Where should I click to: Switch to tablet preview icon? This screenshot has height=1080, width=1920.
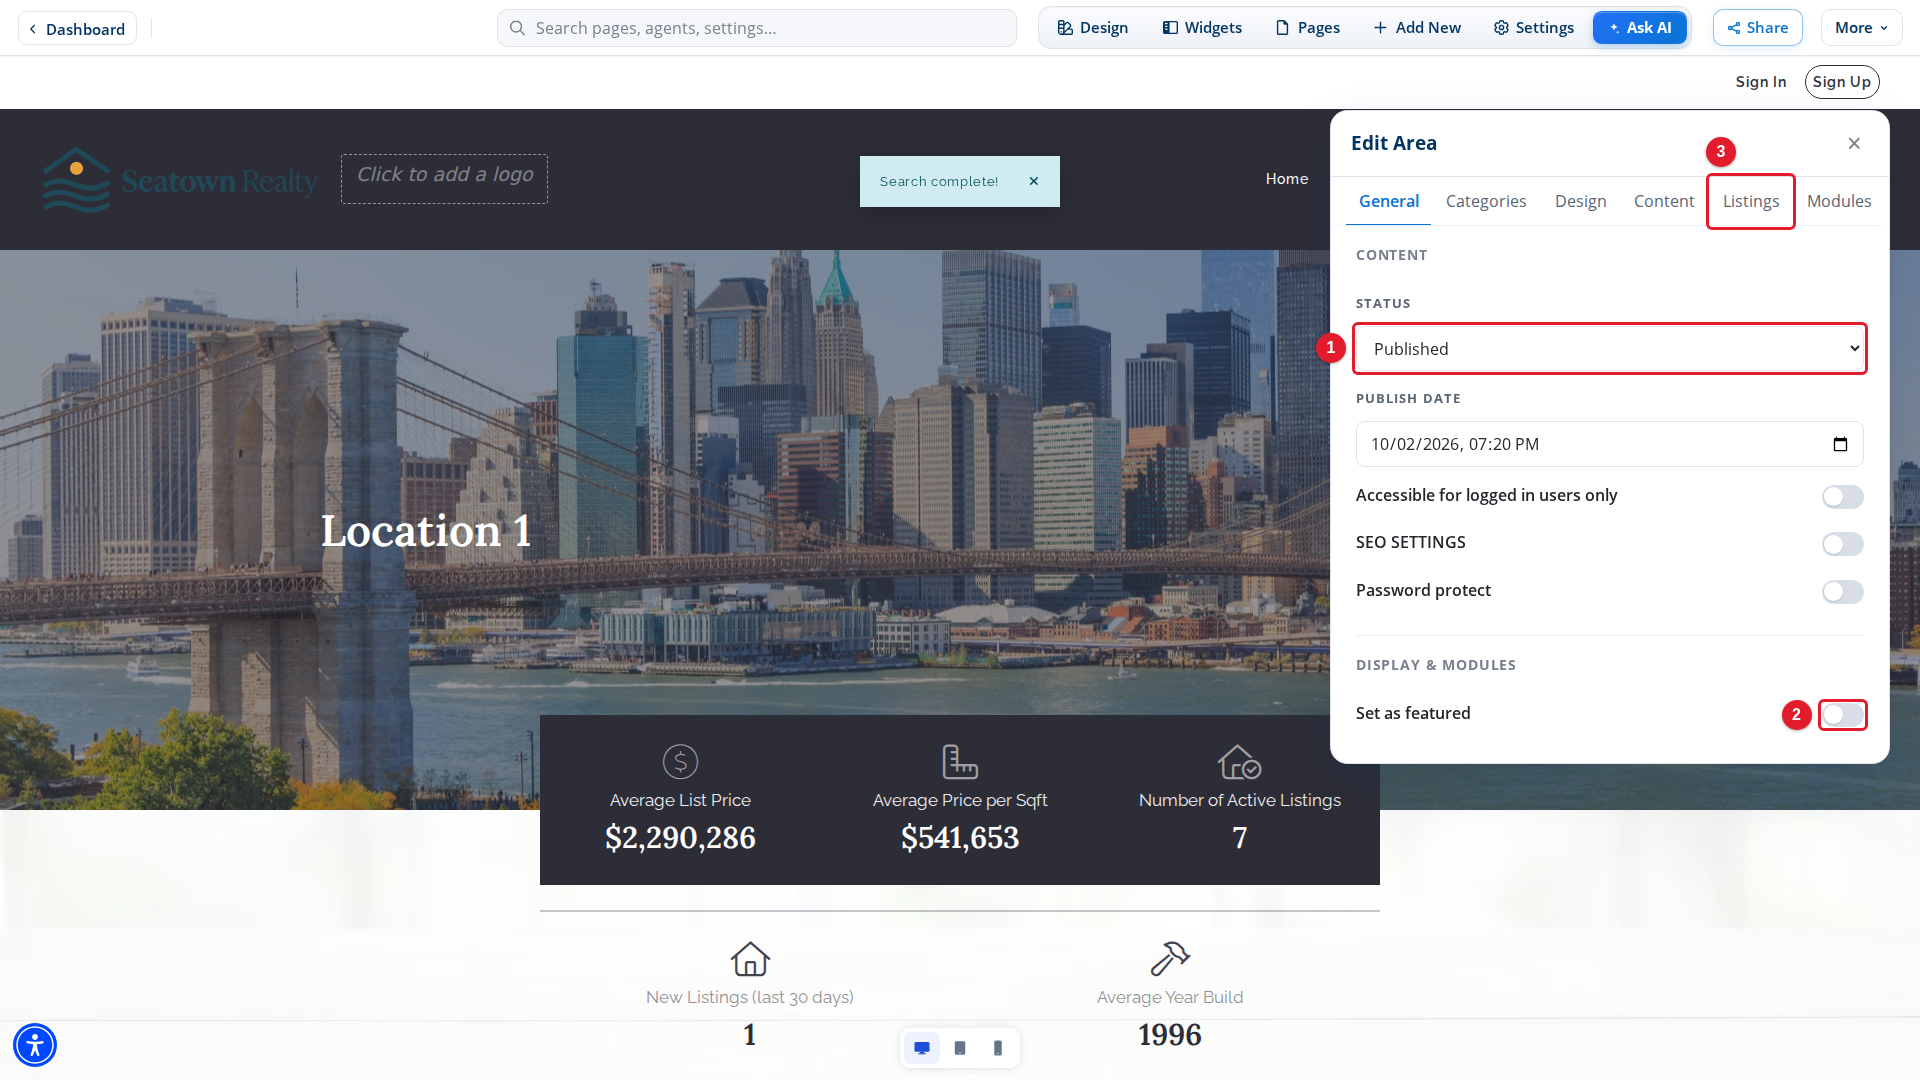[x=960, y=1048]
